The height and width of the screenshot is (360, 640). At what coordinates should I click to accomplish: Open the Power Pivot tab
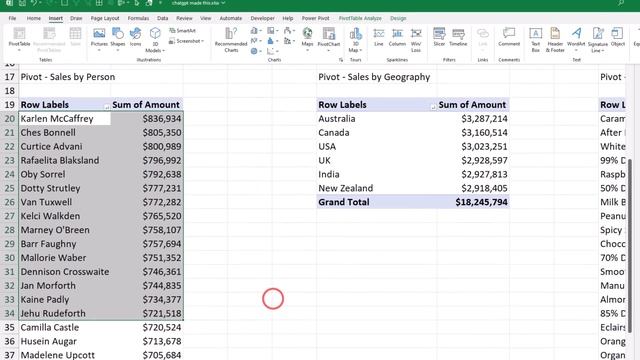click(x=316, y=18)
